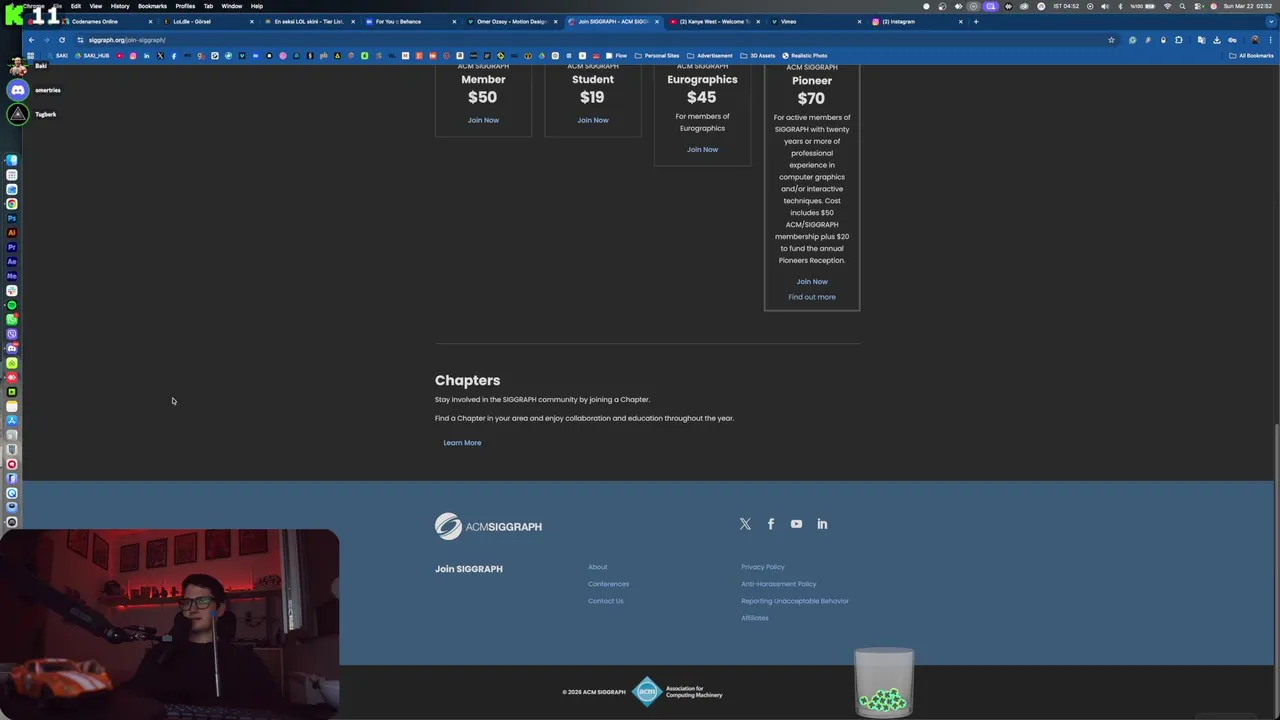Viewport: 1280px width, 720px height.
Task: Open the Bookmarks menu in menu bar
Action: 152,6
